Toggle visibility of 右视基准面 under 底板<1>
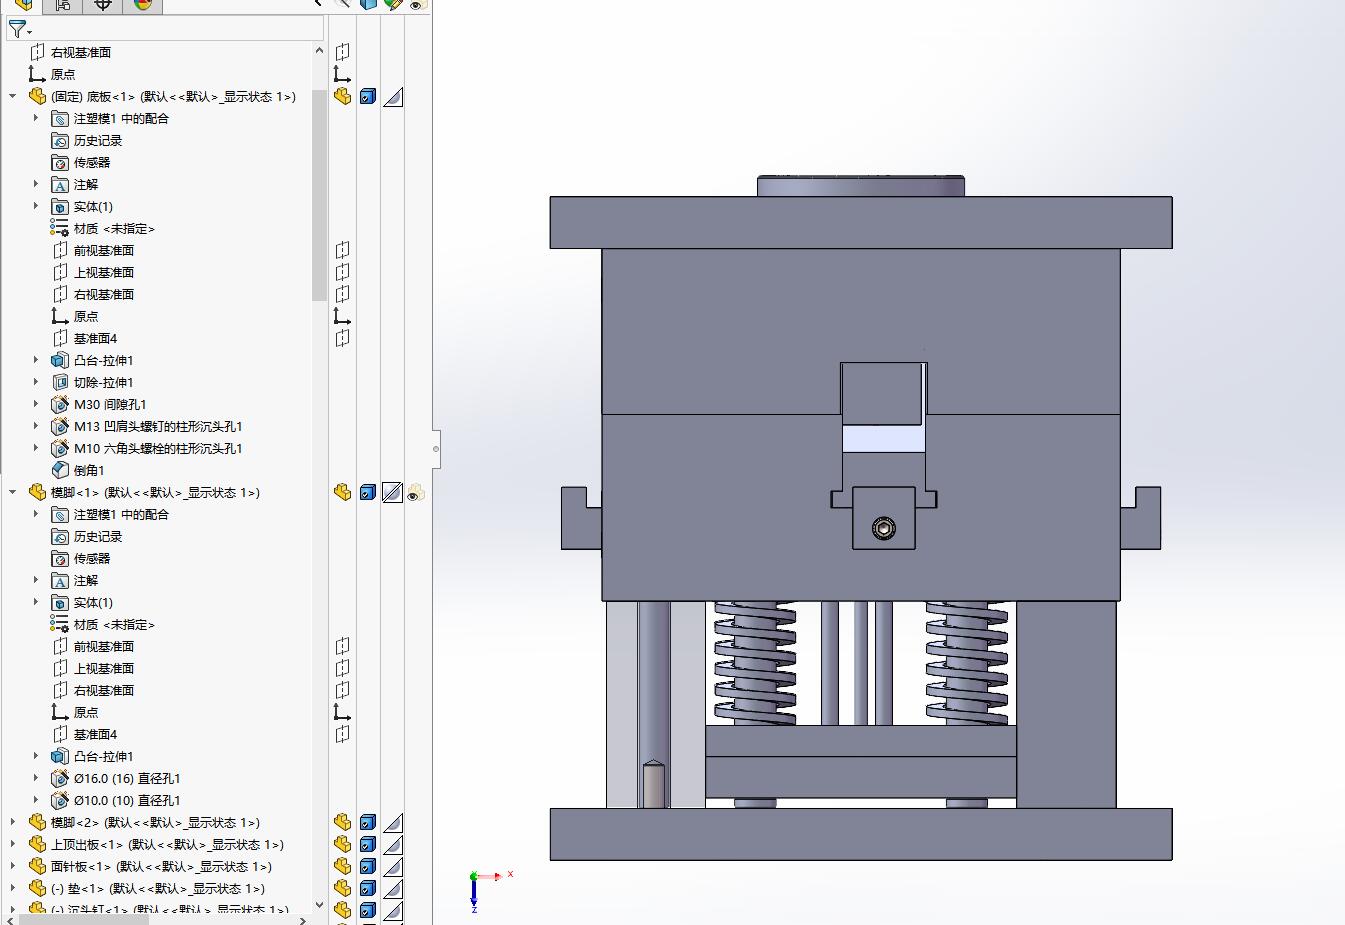 (x=342, y=295)
